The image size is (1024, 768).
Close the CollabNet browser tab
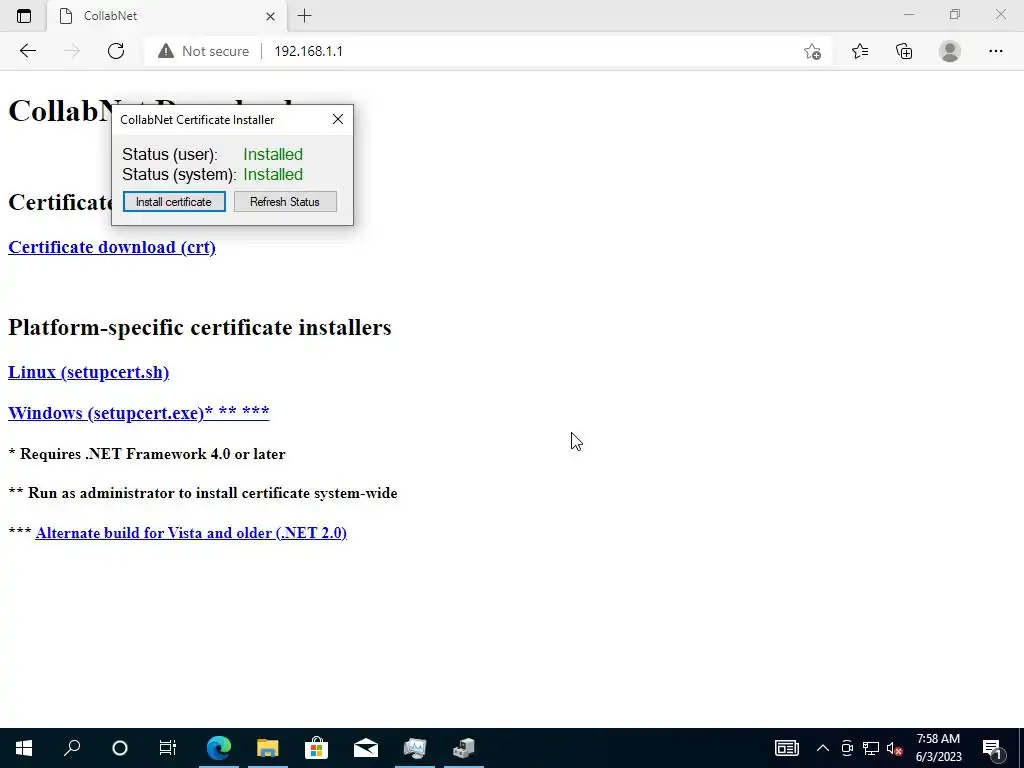point(270,16)
